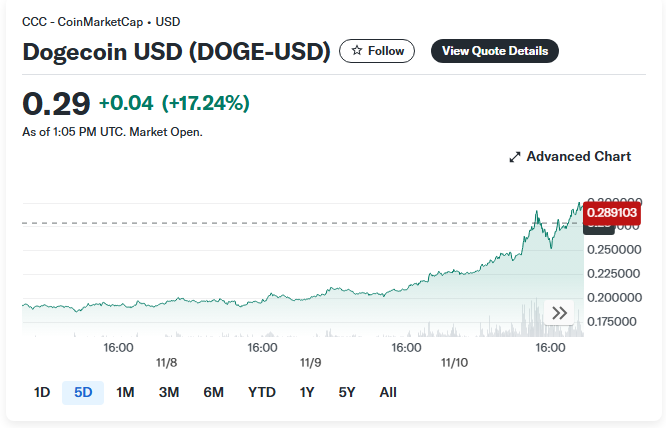Switch chart to 3M range
Screen dimensions: 666x428
pyautogui.click(x=169, y=393)
